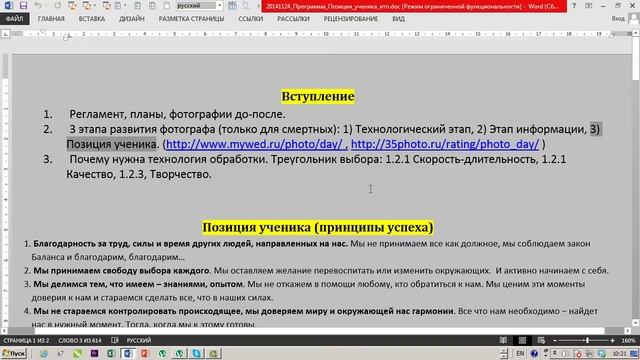Click the Undo arrow in quick access toolbar
This screenshot has height=360, width=640.
tap(38, 5)
